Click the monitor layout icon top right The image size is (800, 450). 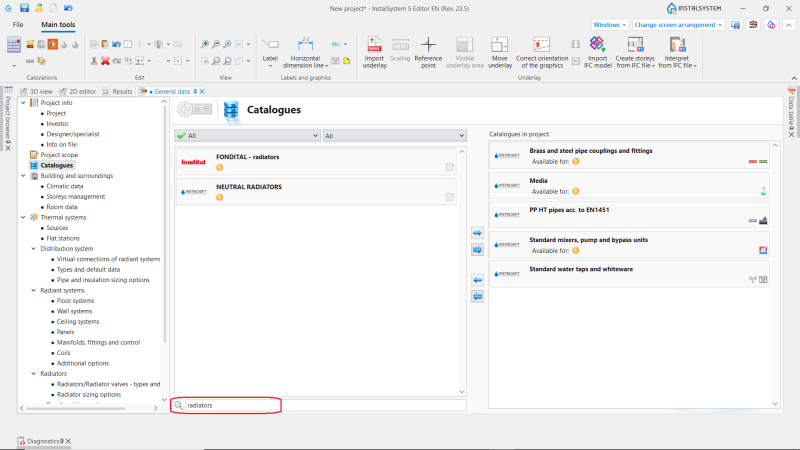[735, 24]
